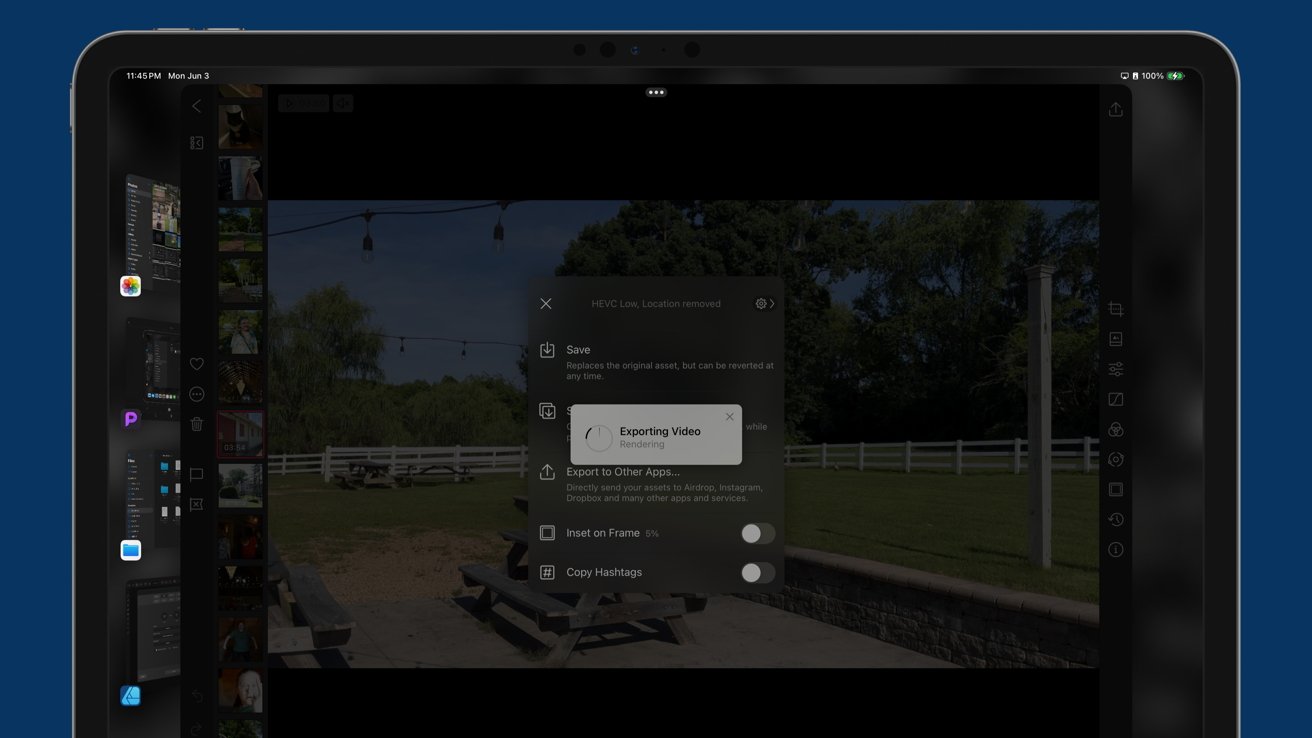Enable the Inset on Frame switch
The image size is (1312, 738).
click(757, 534)
